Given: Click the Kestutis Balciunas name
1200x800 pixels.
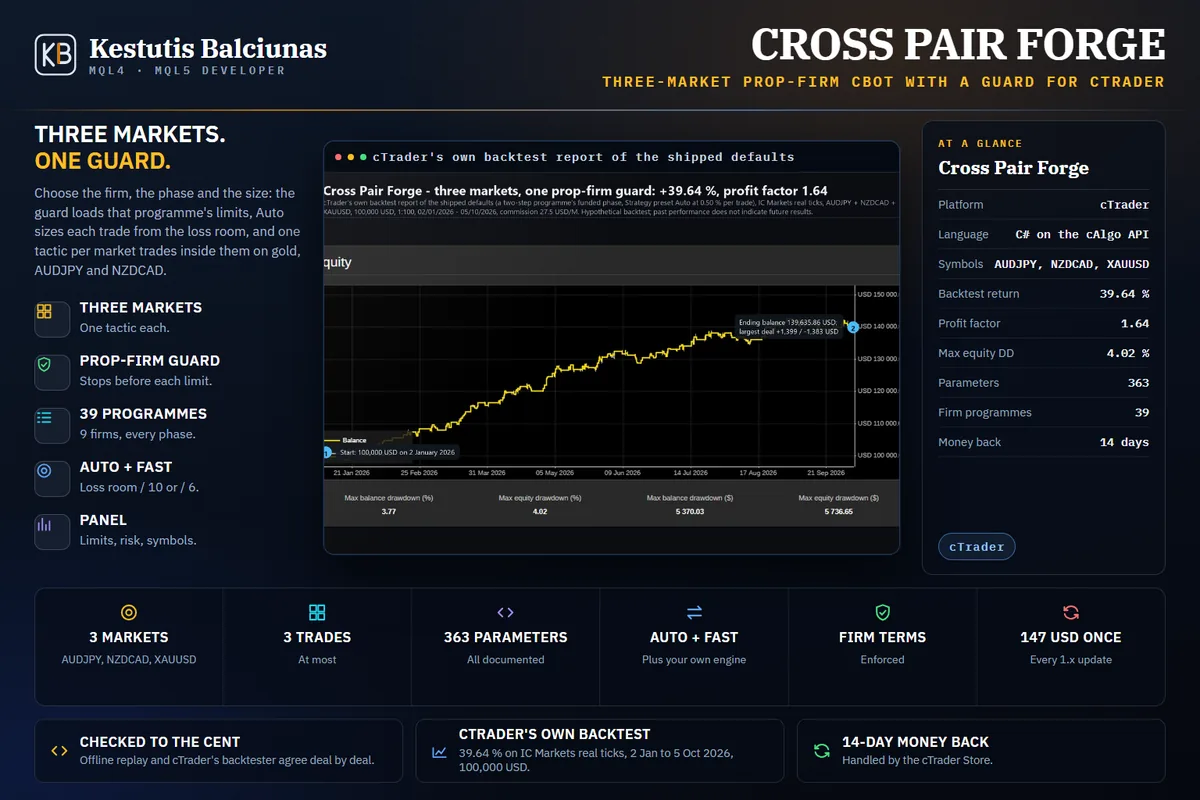Looking at the screenshot, I should pos(208,48).
